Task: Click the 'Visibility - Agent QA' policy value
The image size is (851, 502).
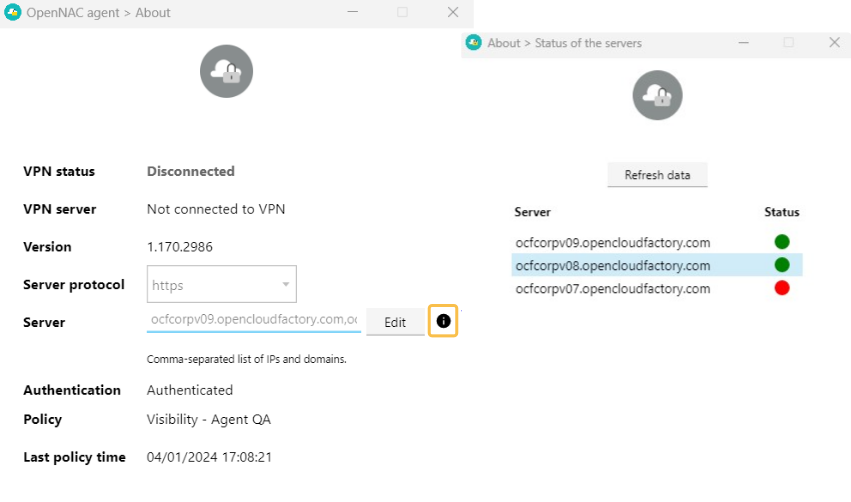Action: tap(209, 420)
